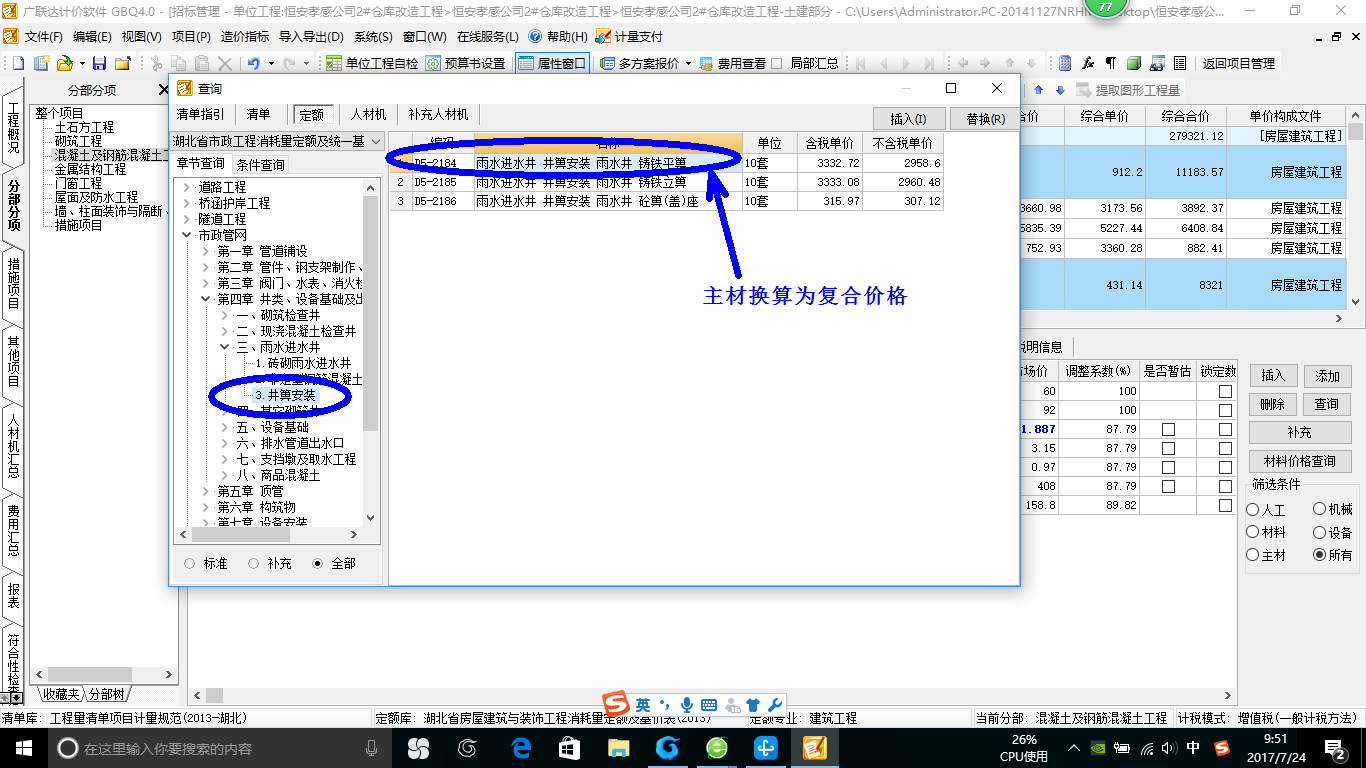
Task: Click the green 3D cube icon
Action: point(1134,63)
